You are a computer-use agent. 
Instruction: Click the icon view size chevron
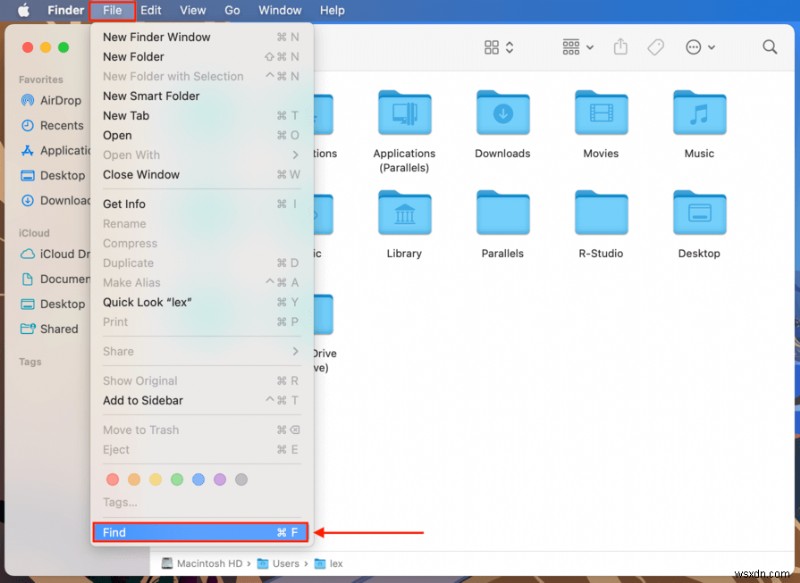(508, 46)
